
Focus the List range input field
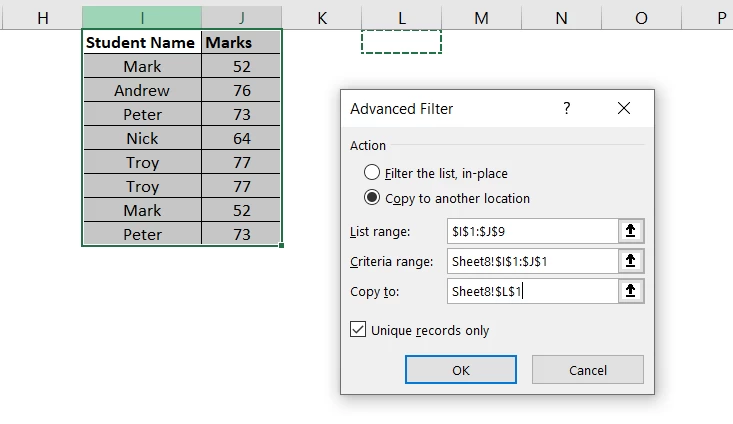click(x=532, y=231)
